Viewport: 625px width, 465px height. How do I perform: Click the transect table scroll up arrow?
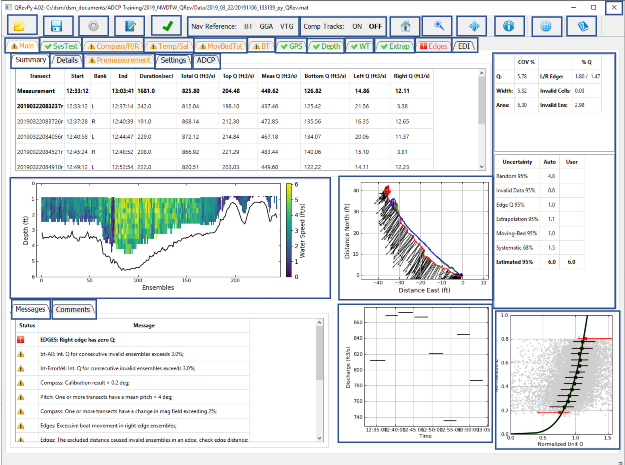481,73
